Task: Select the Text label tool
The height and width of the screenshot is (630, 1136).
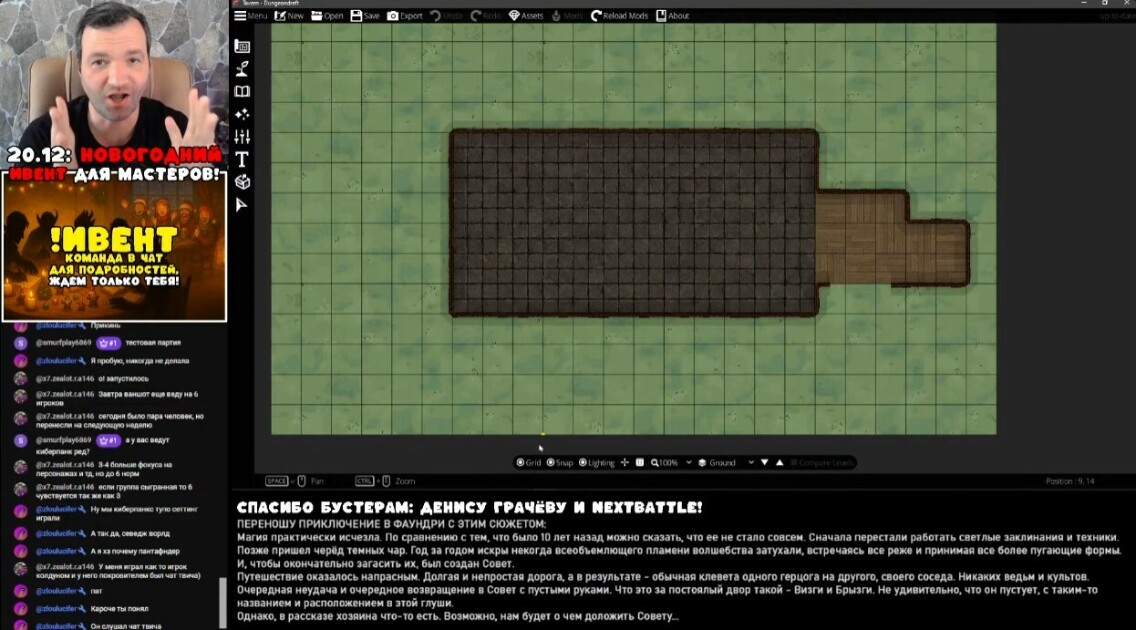Action: coord(243,159)
